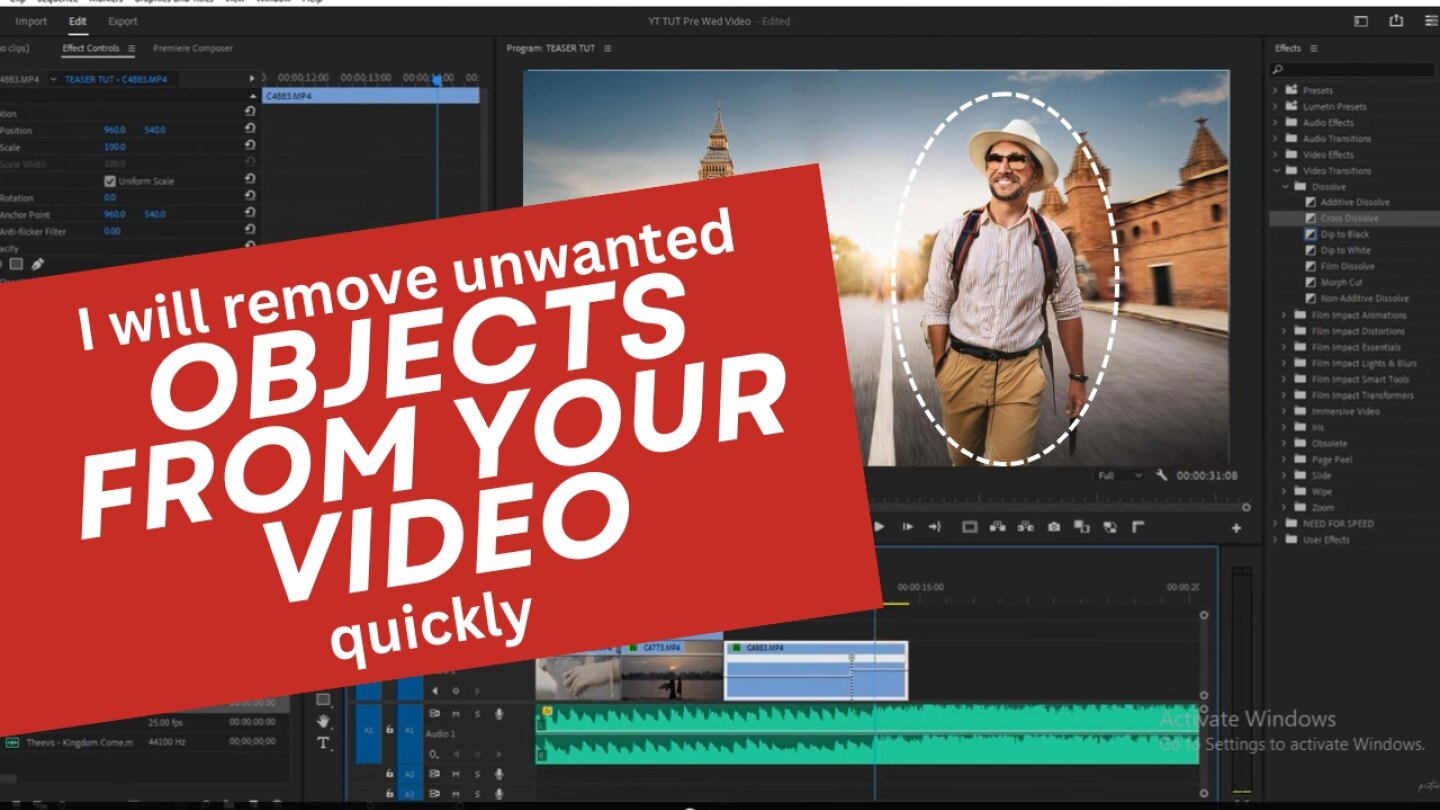Collapse the Dissolve folder

pos(1285,186)
